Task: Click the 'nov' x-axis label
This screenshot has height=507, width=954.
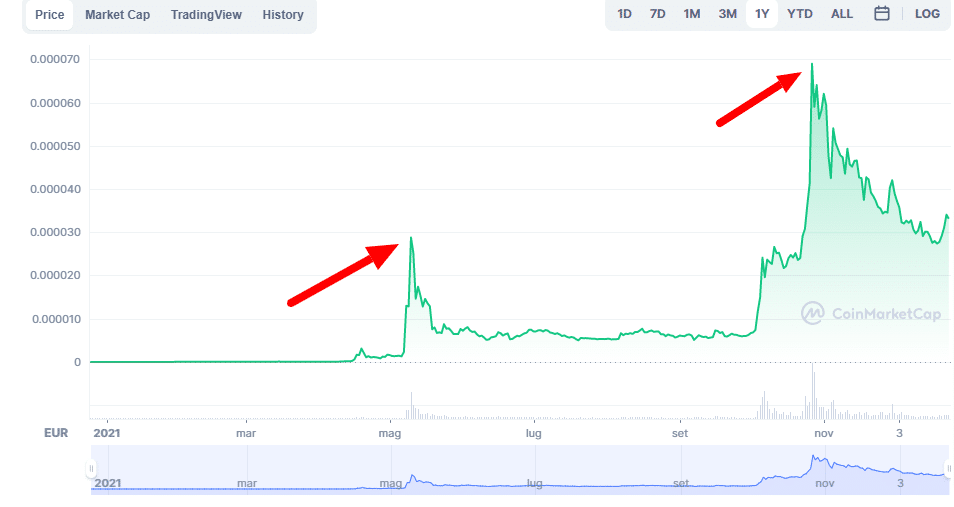Action: pyautogui.click(x=824, y=433)
